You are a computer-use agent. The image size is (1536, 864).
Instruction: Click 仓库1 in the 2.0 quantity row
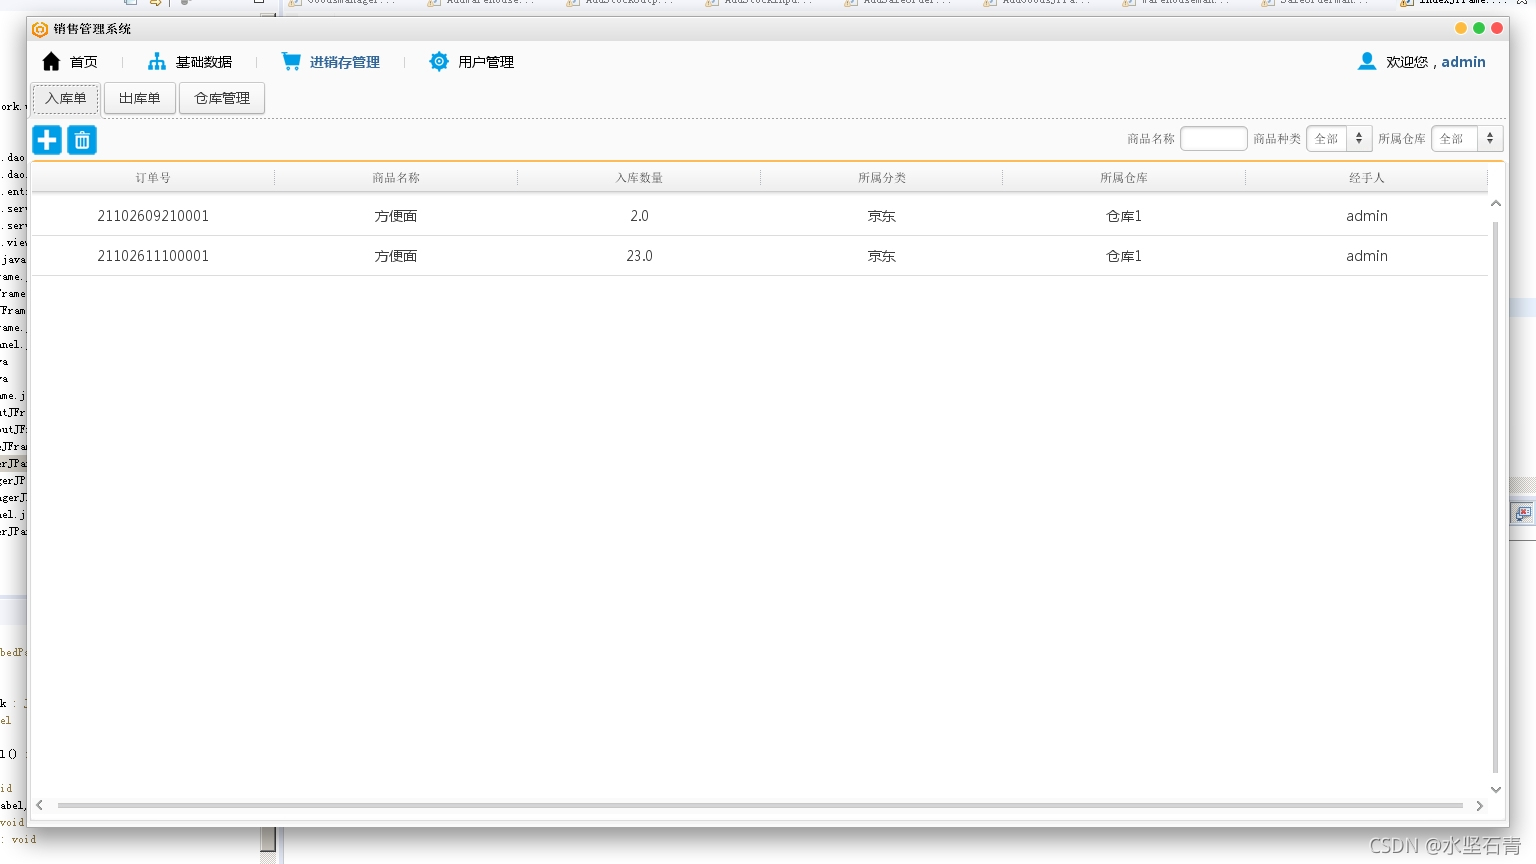pos(1124,216)
